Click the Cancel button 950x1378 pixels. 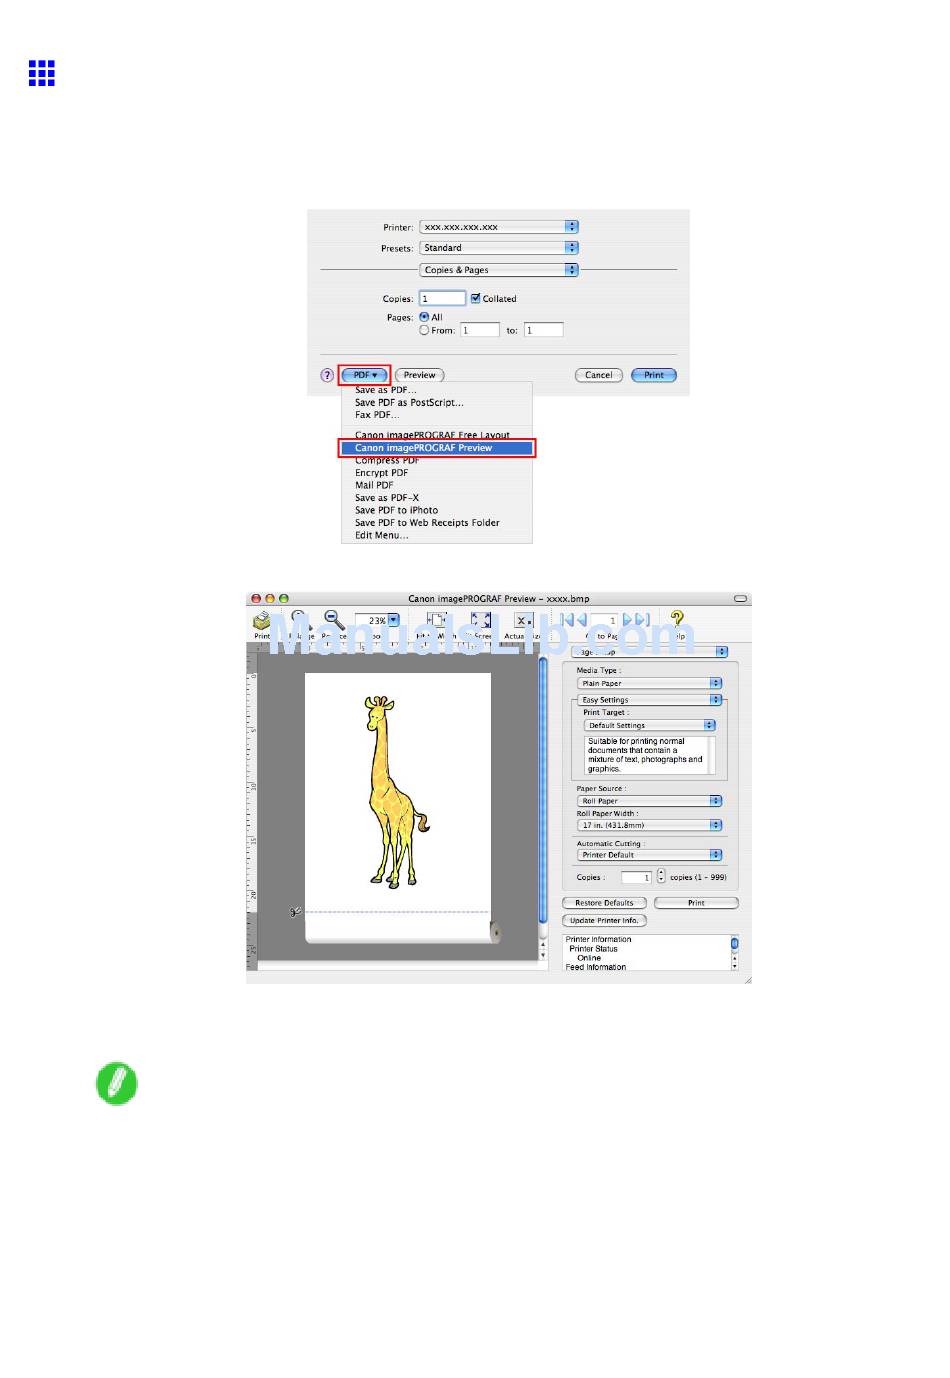coord(599,375)
